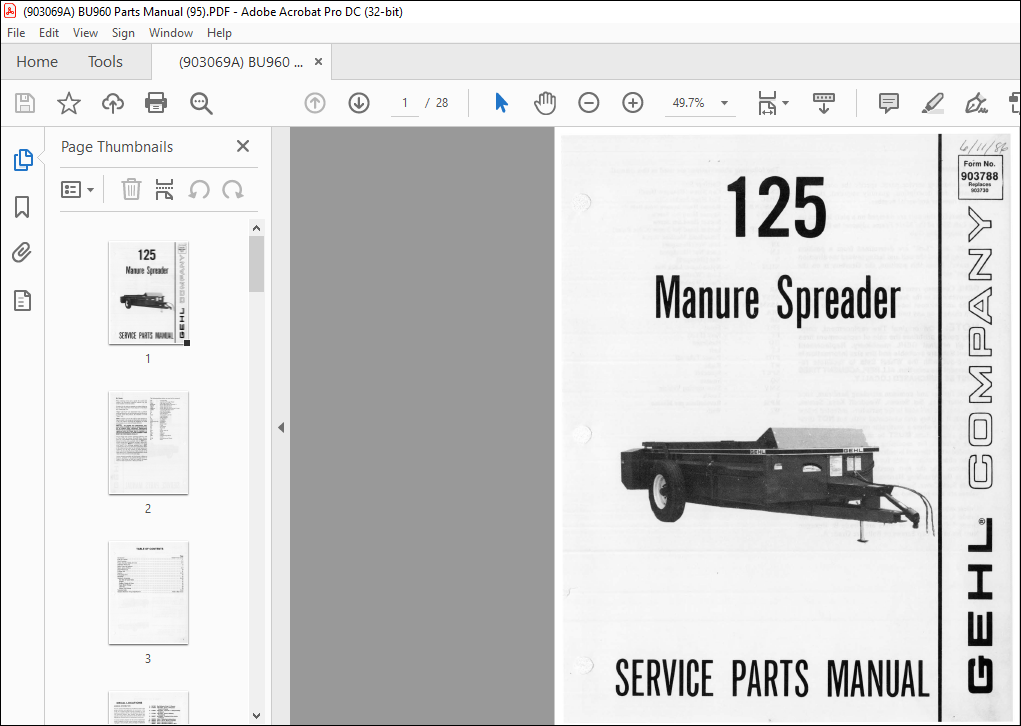Click the zoom percentage value 49.7%
This screenshot has height=726, width=1021.
[x=688, y=103]
